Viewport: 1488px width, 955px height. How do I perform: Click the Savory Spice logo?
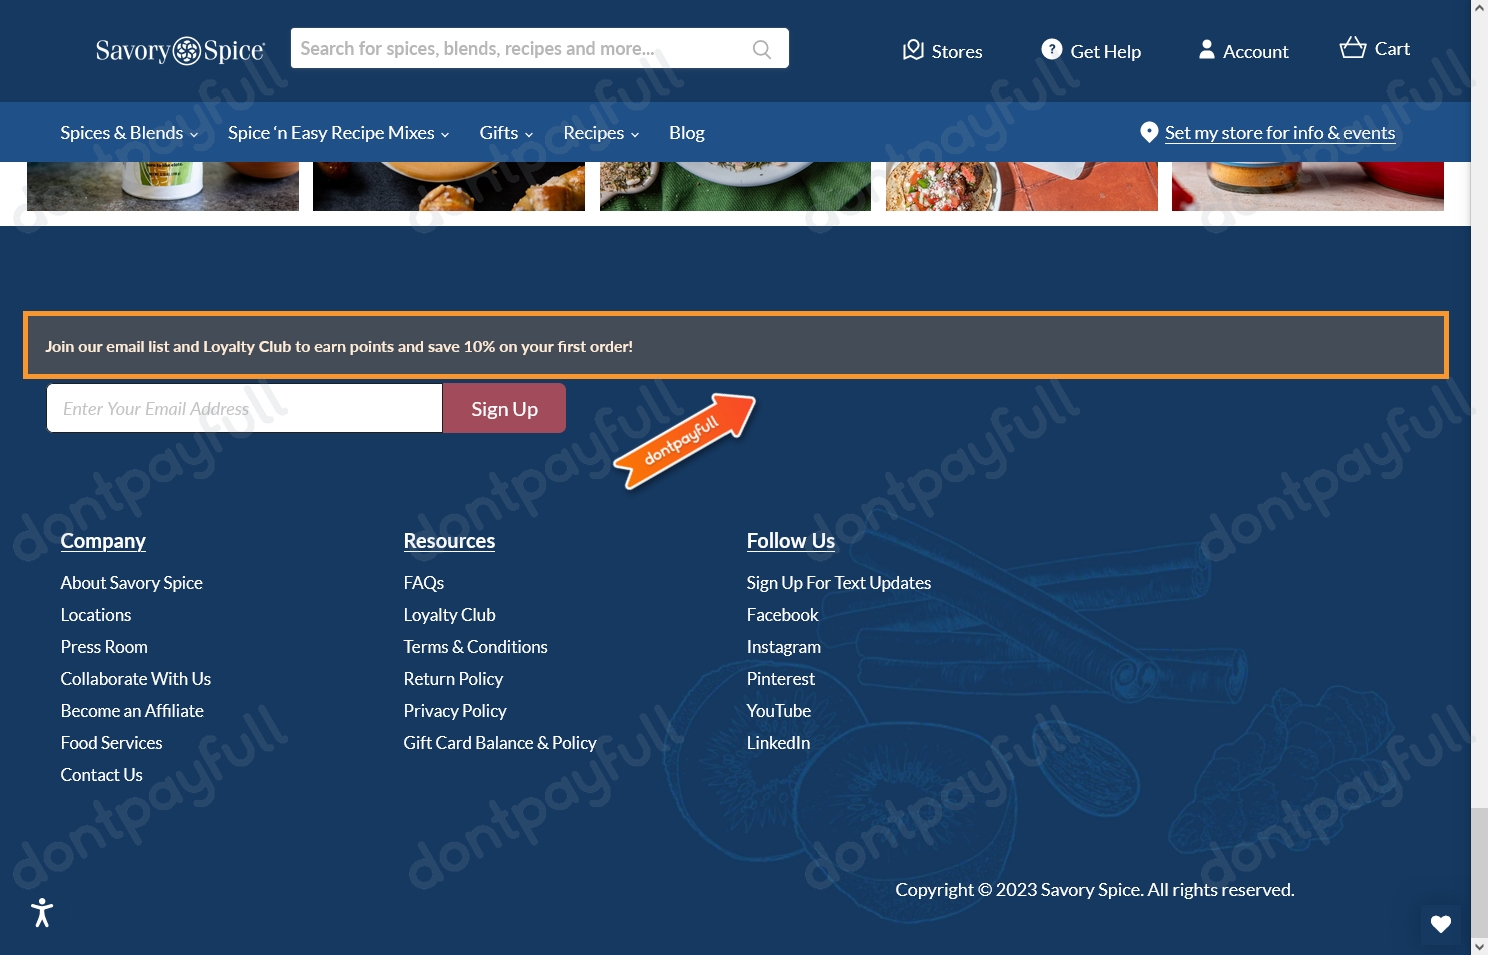pyautogui.click(x=180, y=49)
